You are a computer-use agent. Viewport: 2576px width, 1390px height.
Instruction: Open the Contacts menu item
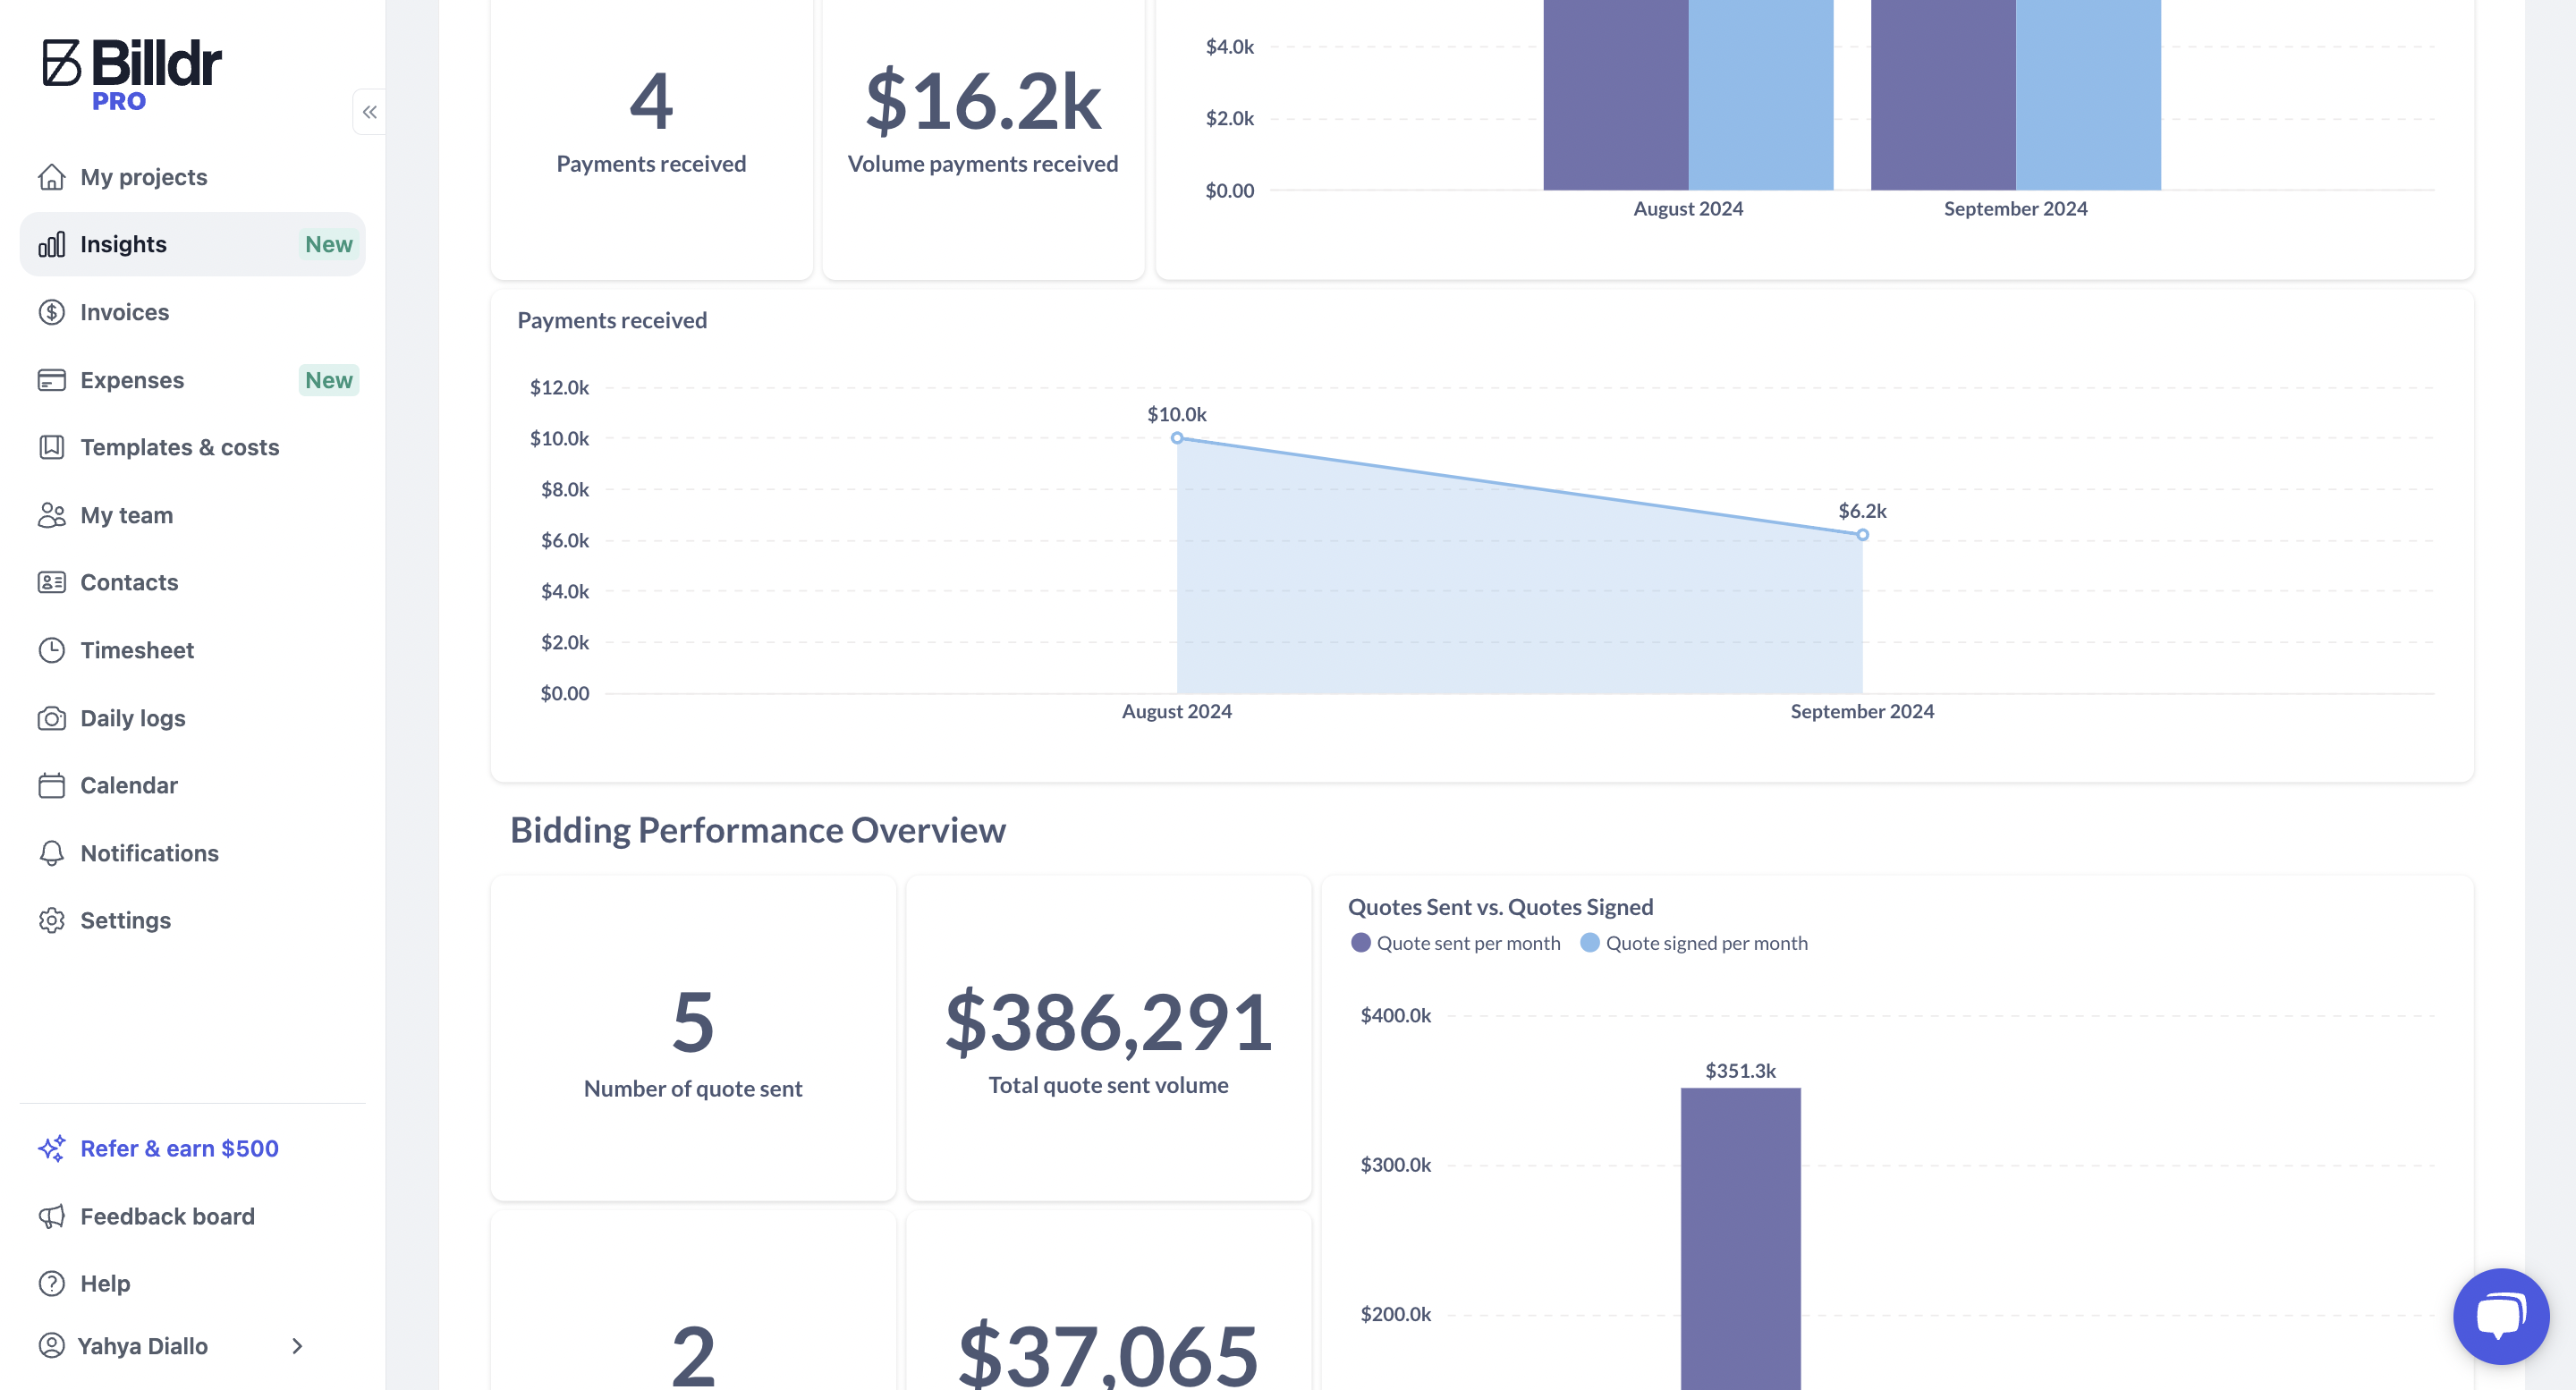click(x=129, y=582)
